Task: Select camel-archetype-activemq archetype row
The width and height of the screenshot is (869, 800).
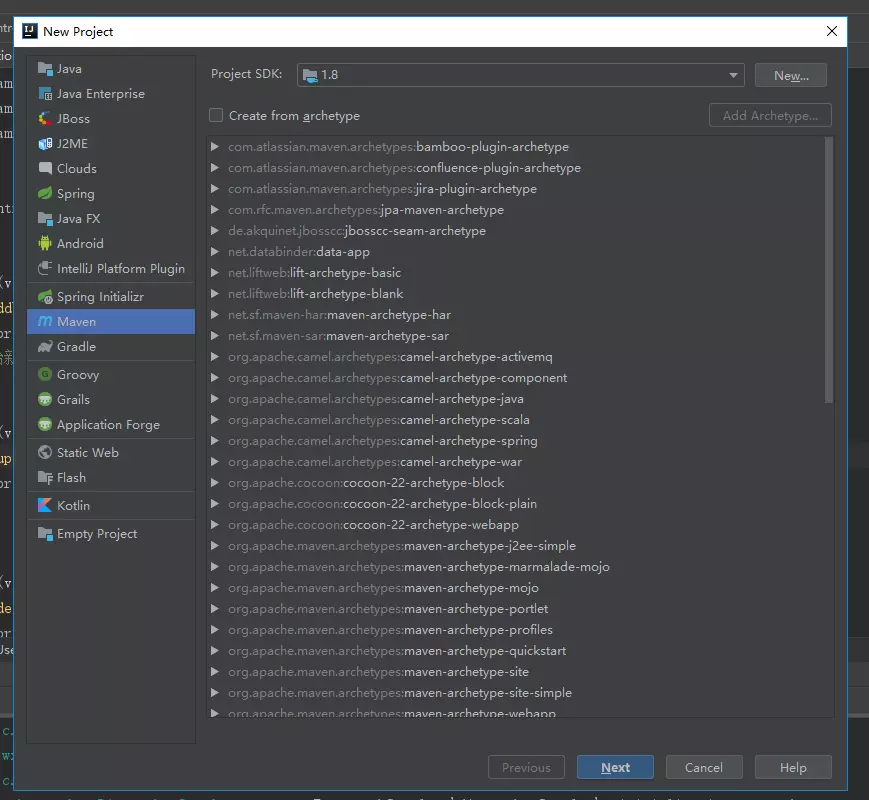Action: (517, 357)
